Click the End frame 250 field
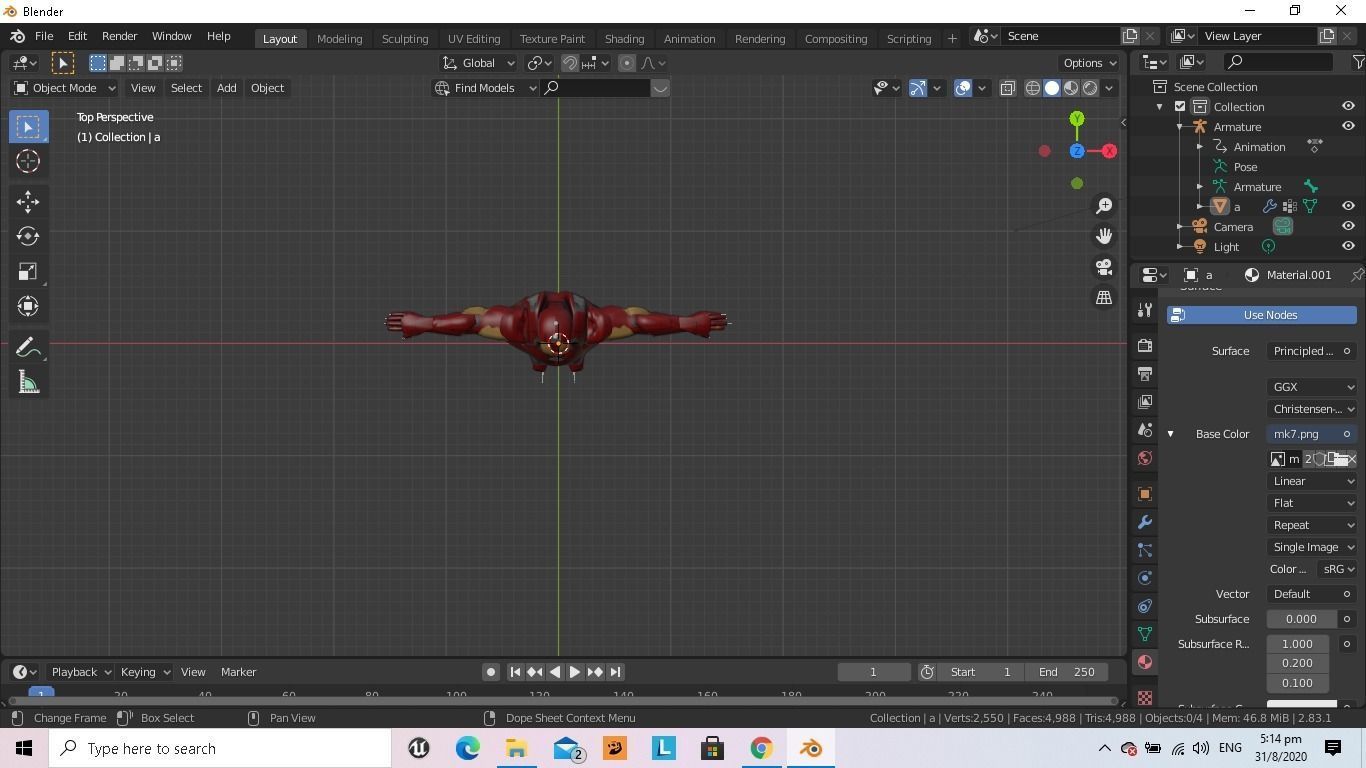 click(x=1067, y=672)
